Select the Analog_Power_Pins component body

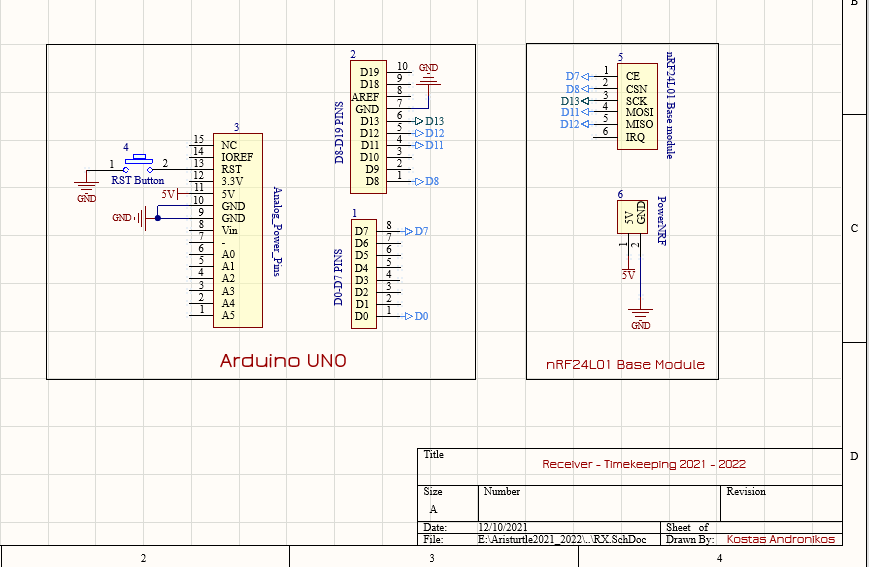click(x=238, y=230)
